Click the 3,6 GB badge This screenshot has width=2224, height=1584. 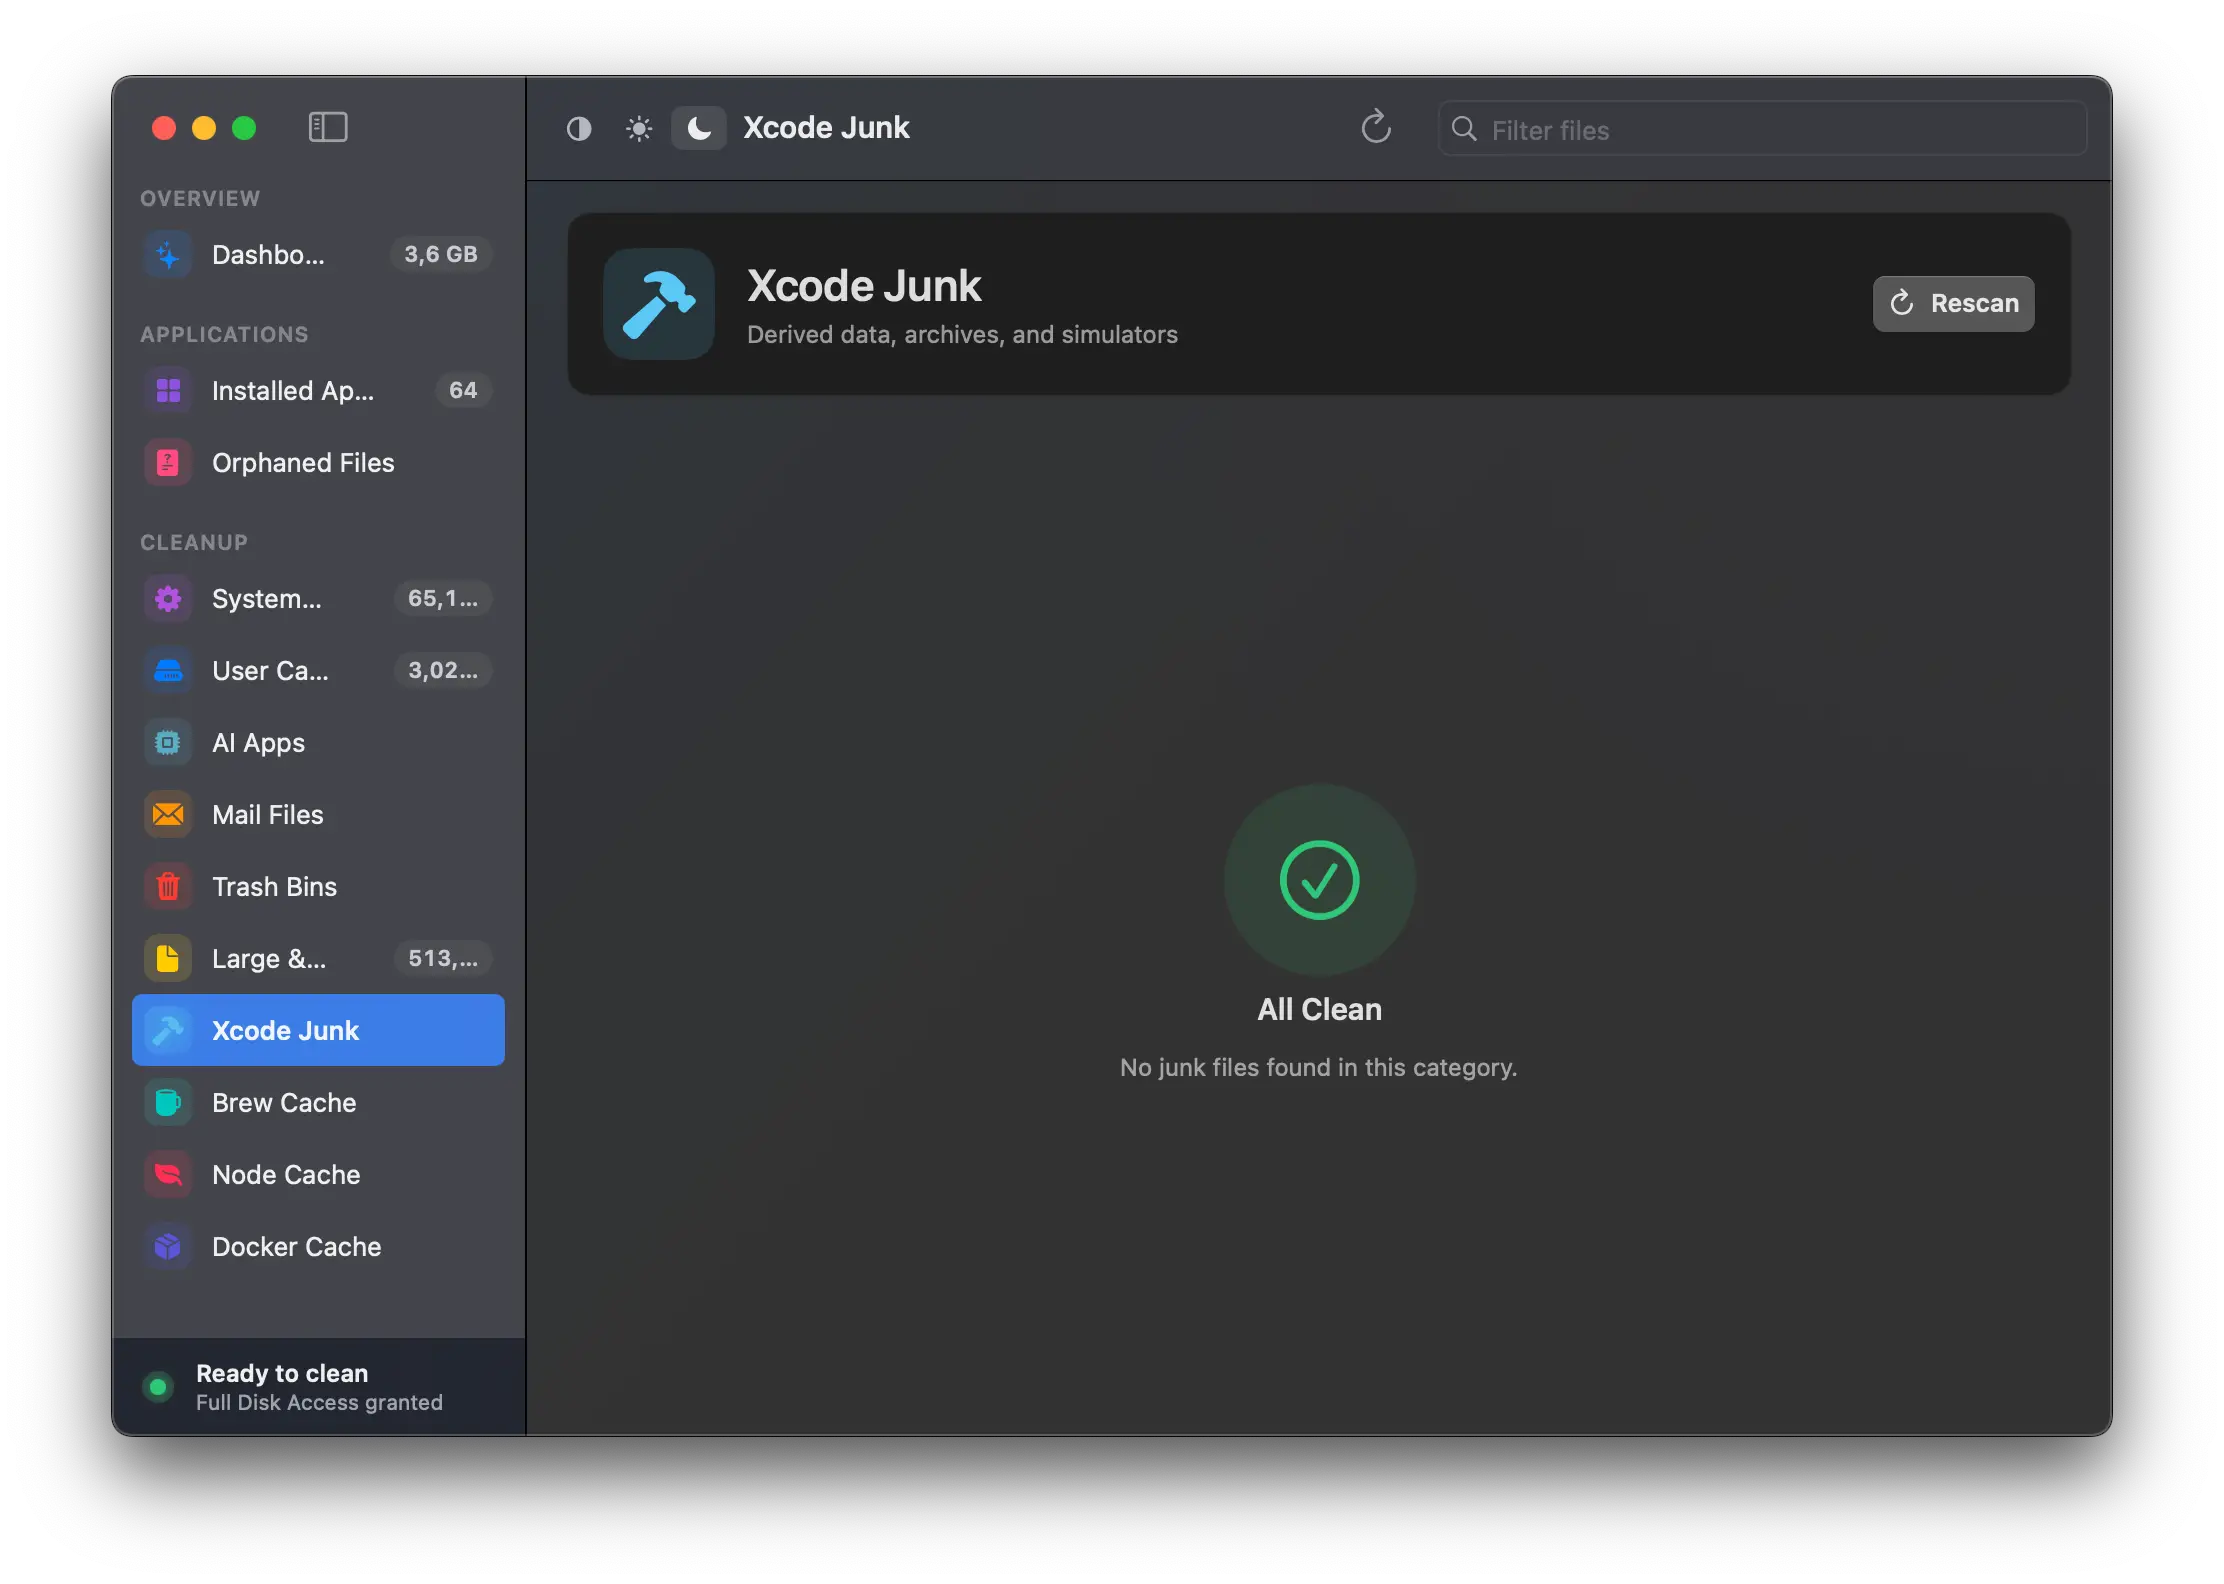[x=441, y=254]
